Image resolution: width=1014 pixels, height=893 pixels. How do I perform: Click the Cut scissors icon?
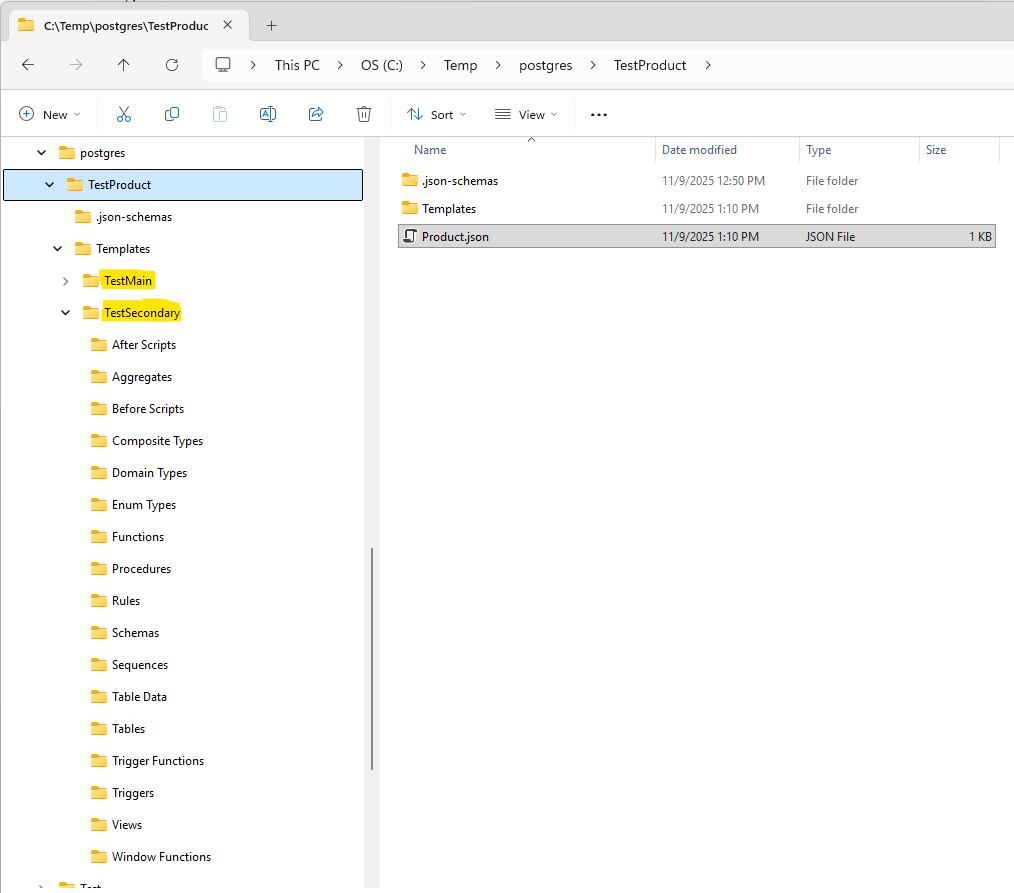[x=124, y=115]
